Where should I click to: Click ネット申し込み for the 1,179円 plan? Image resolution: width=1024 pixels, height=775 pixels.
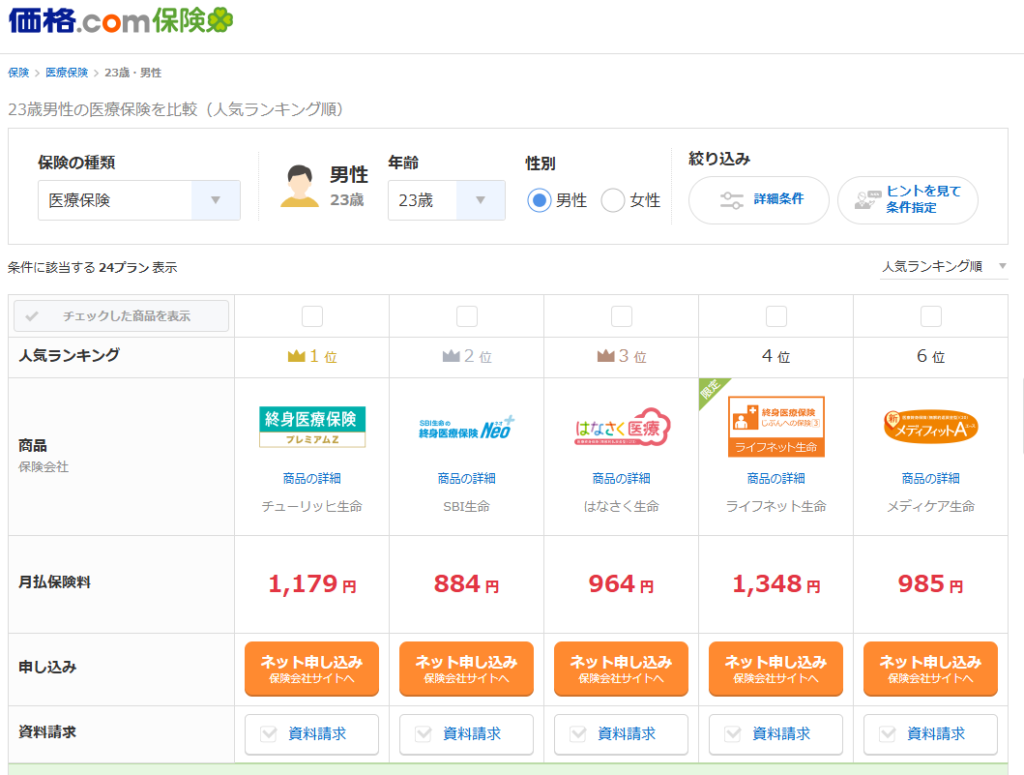pos(312,669)
